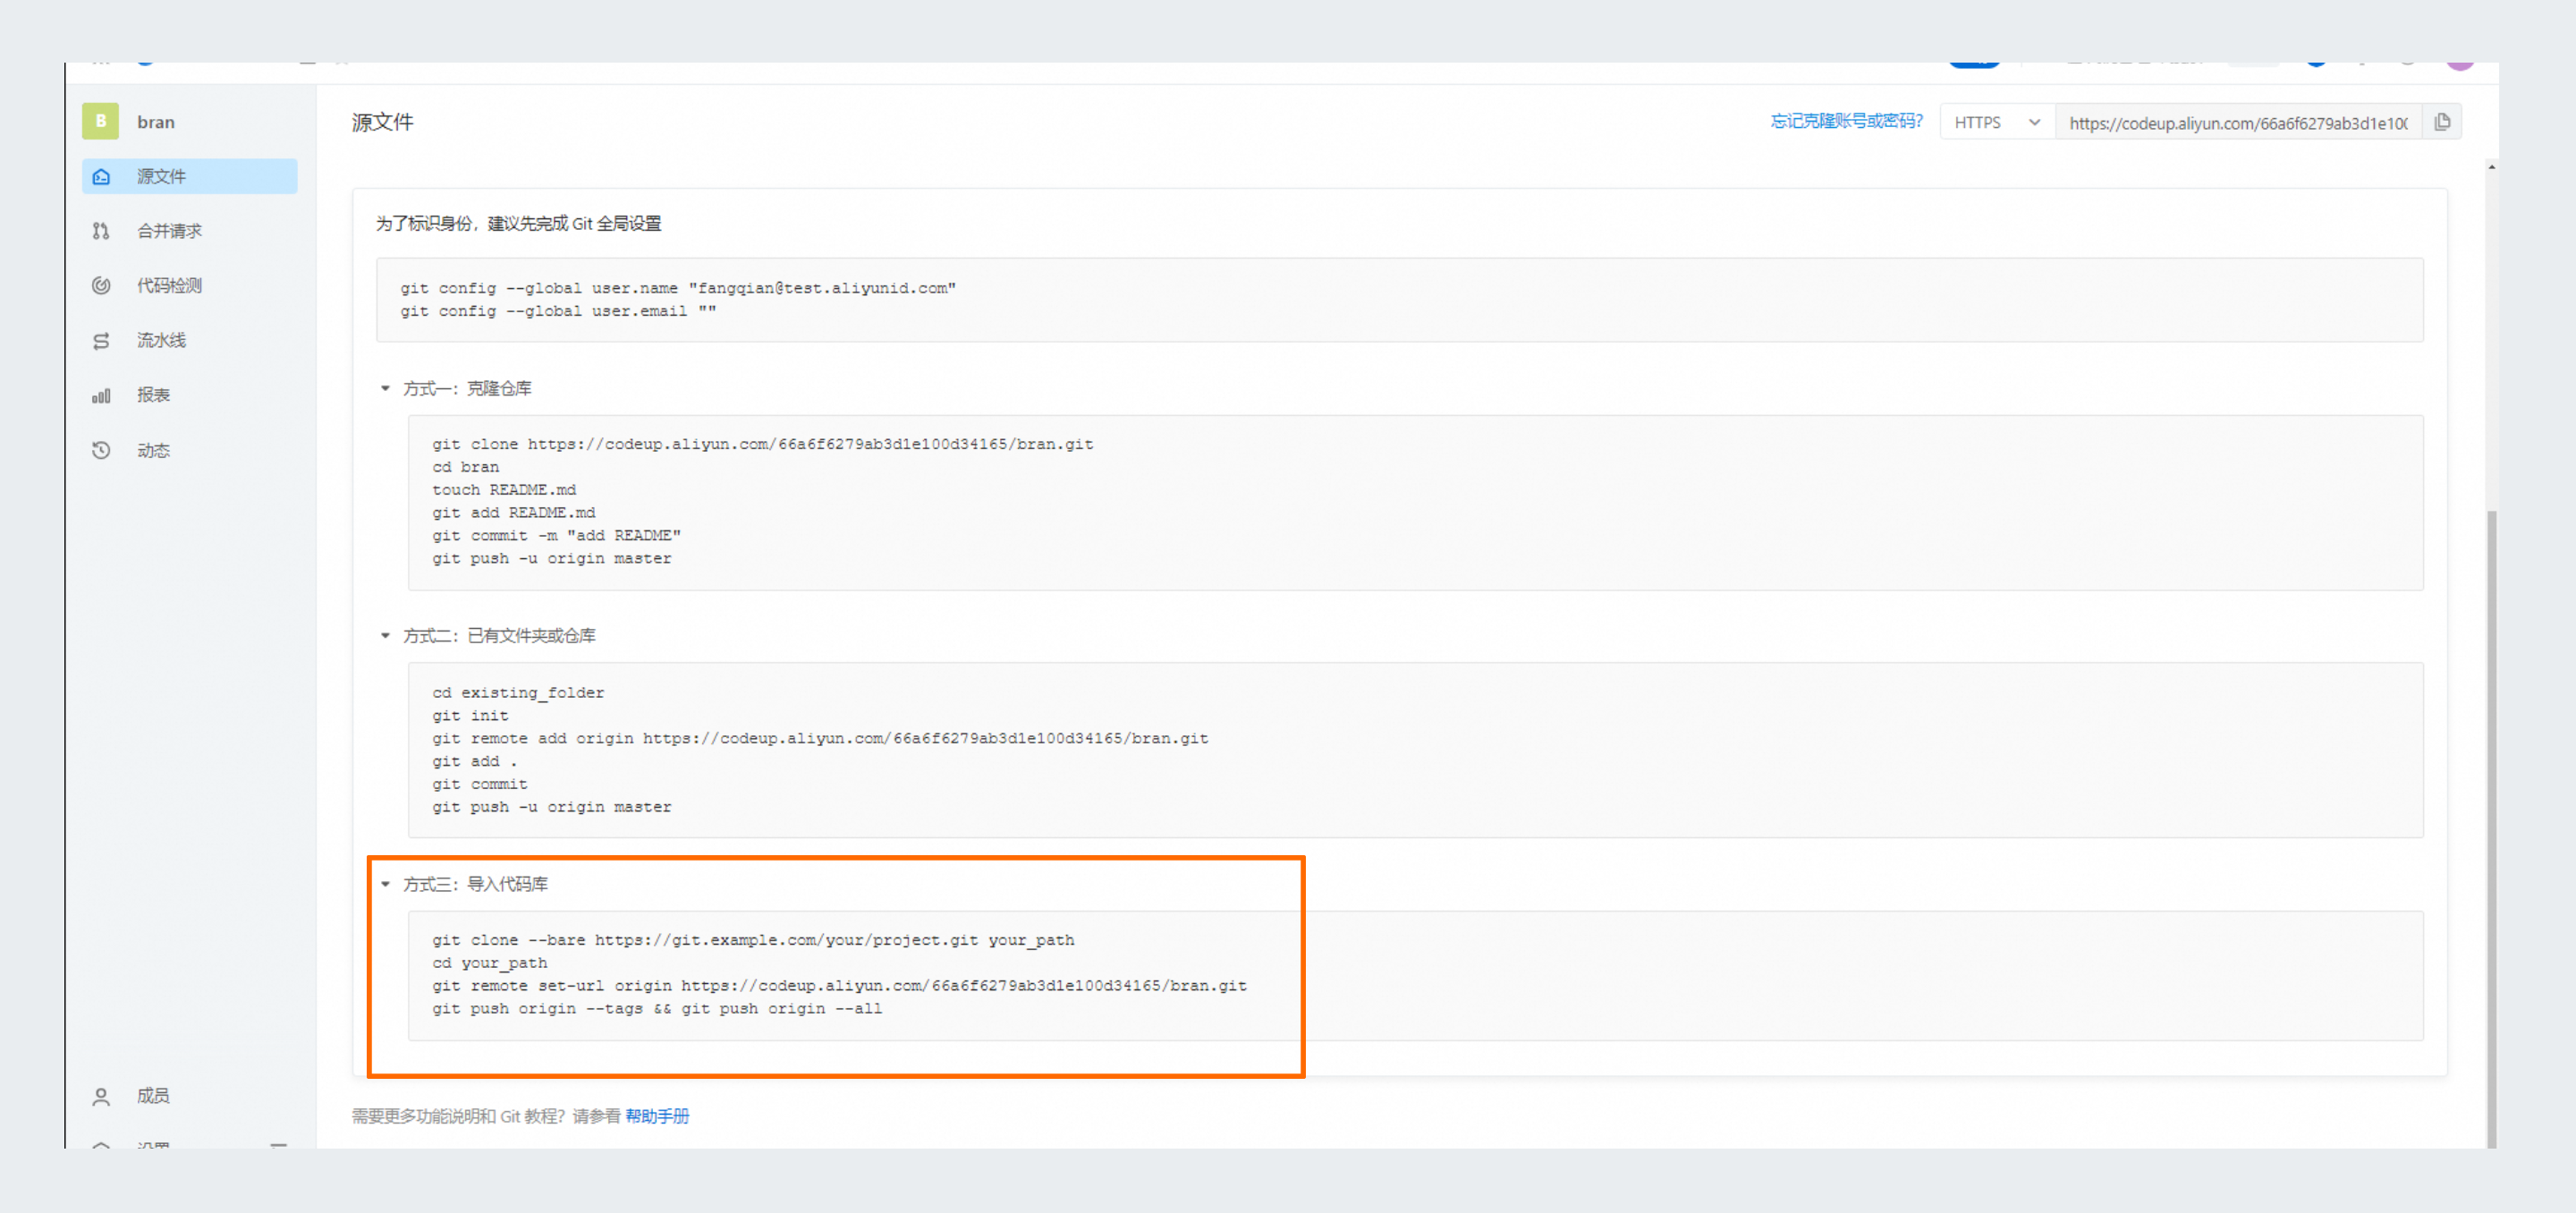This screenshot has height=1213, width=2576.
Task: Click the code detection icon beside 代码检测
Action: [x=101, y=285]
